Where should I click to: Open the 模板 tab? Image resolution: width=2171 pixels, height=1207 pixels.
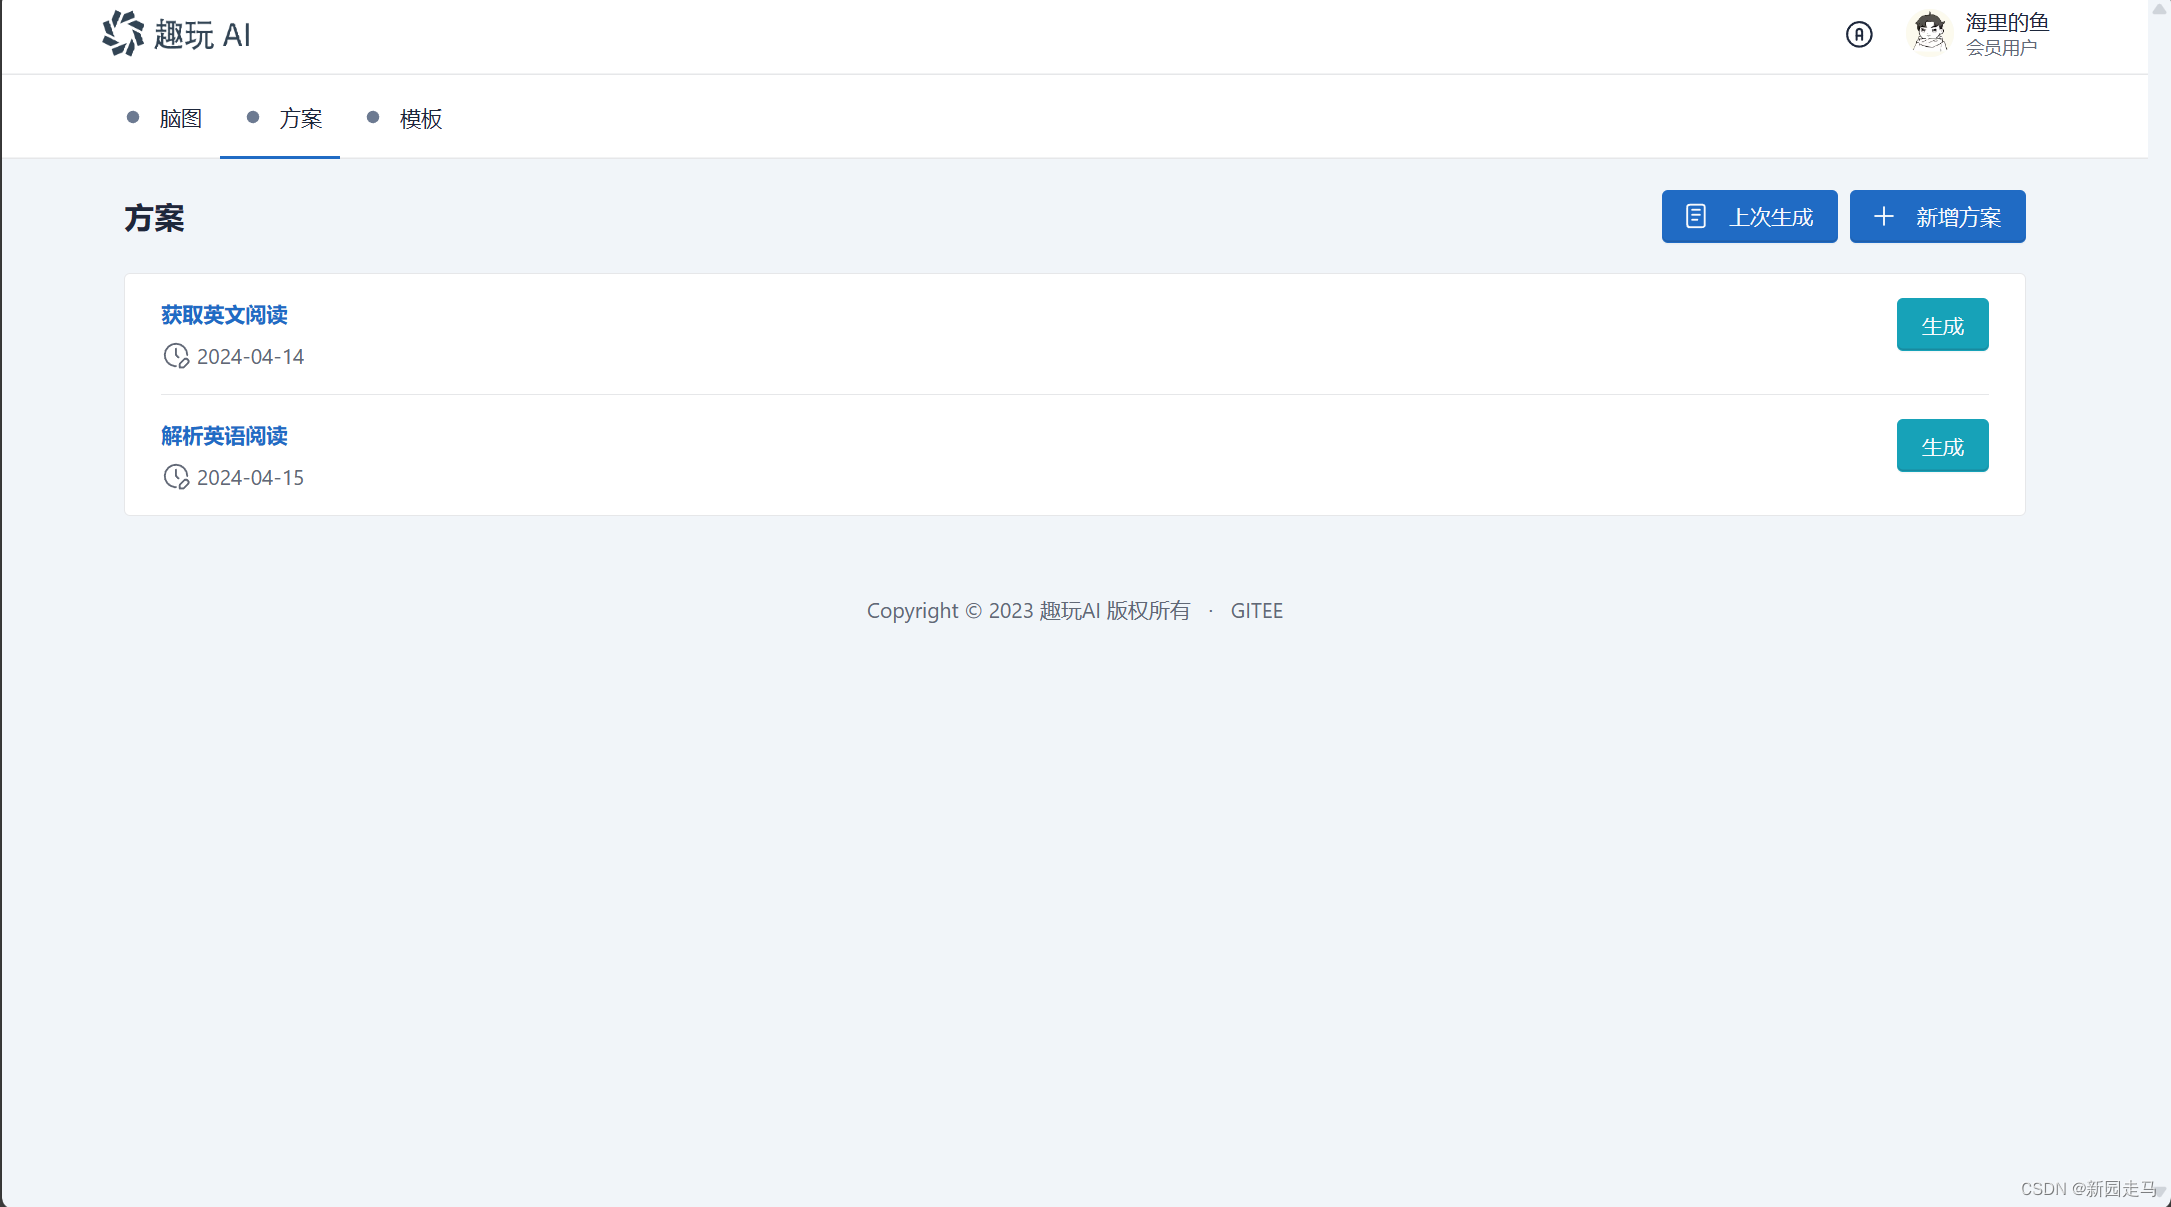pyautogui.click(x=420, y=119)
